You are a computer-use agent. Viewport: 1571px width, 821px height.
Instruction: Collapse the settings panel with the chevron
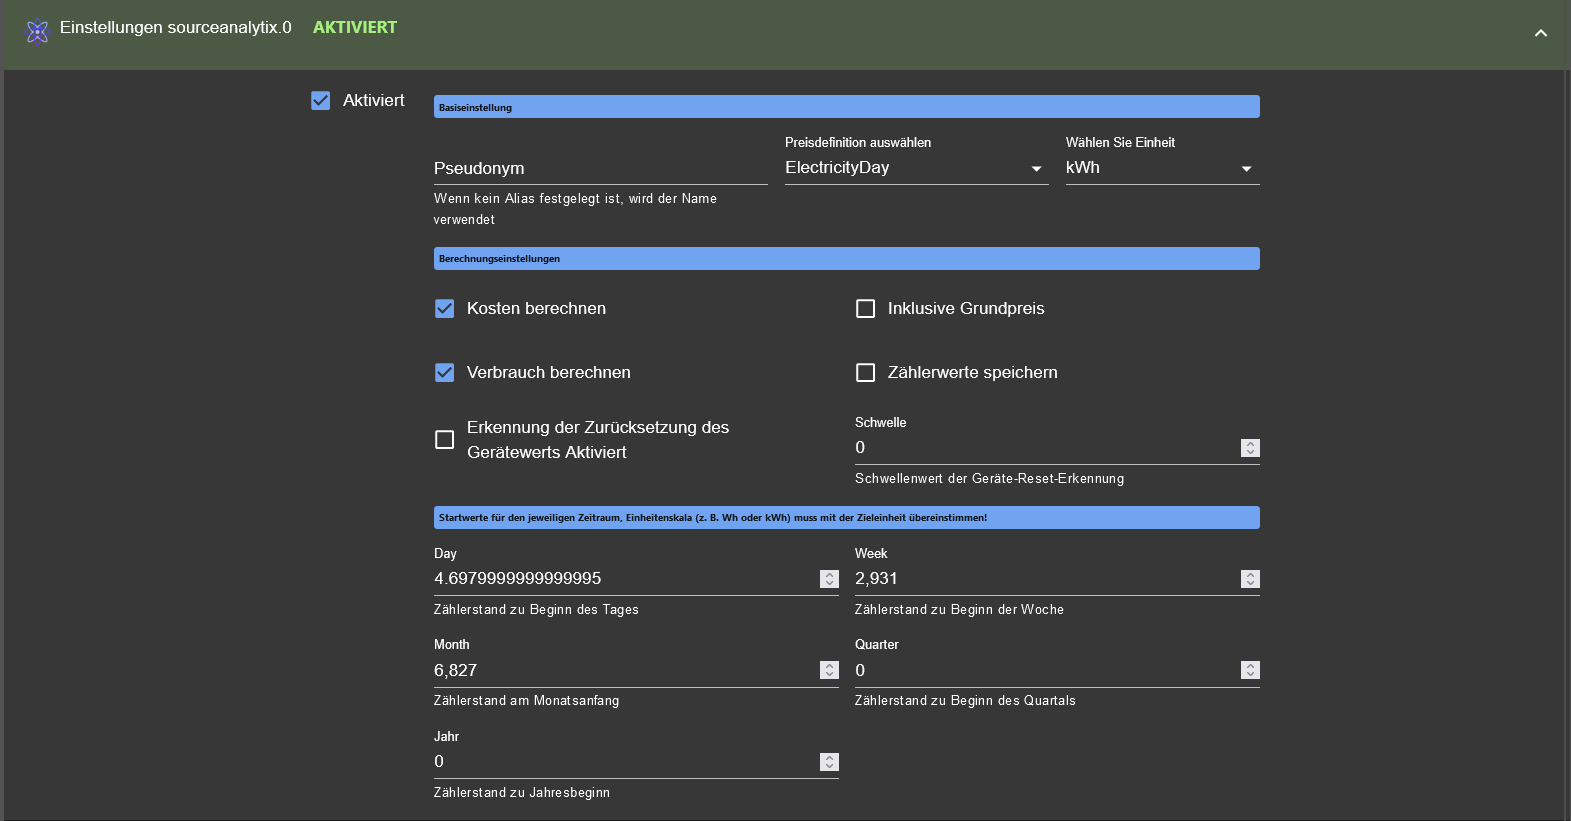tap(1540, 33)
